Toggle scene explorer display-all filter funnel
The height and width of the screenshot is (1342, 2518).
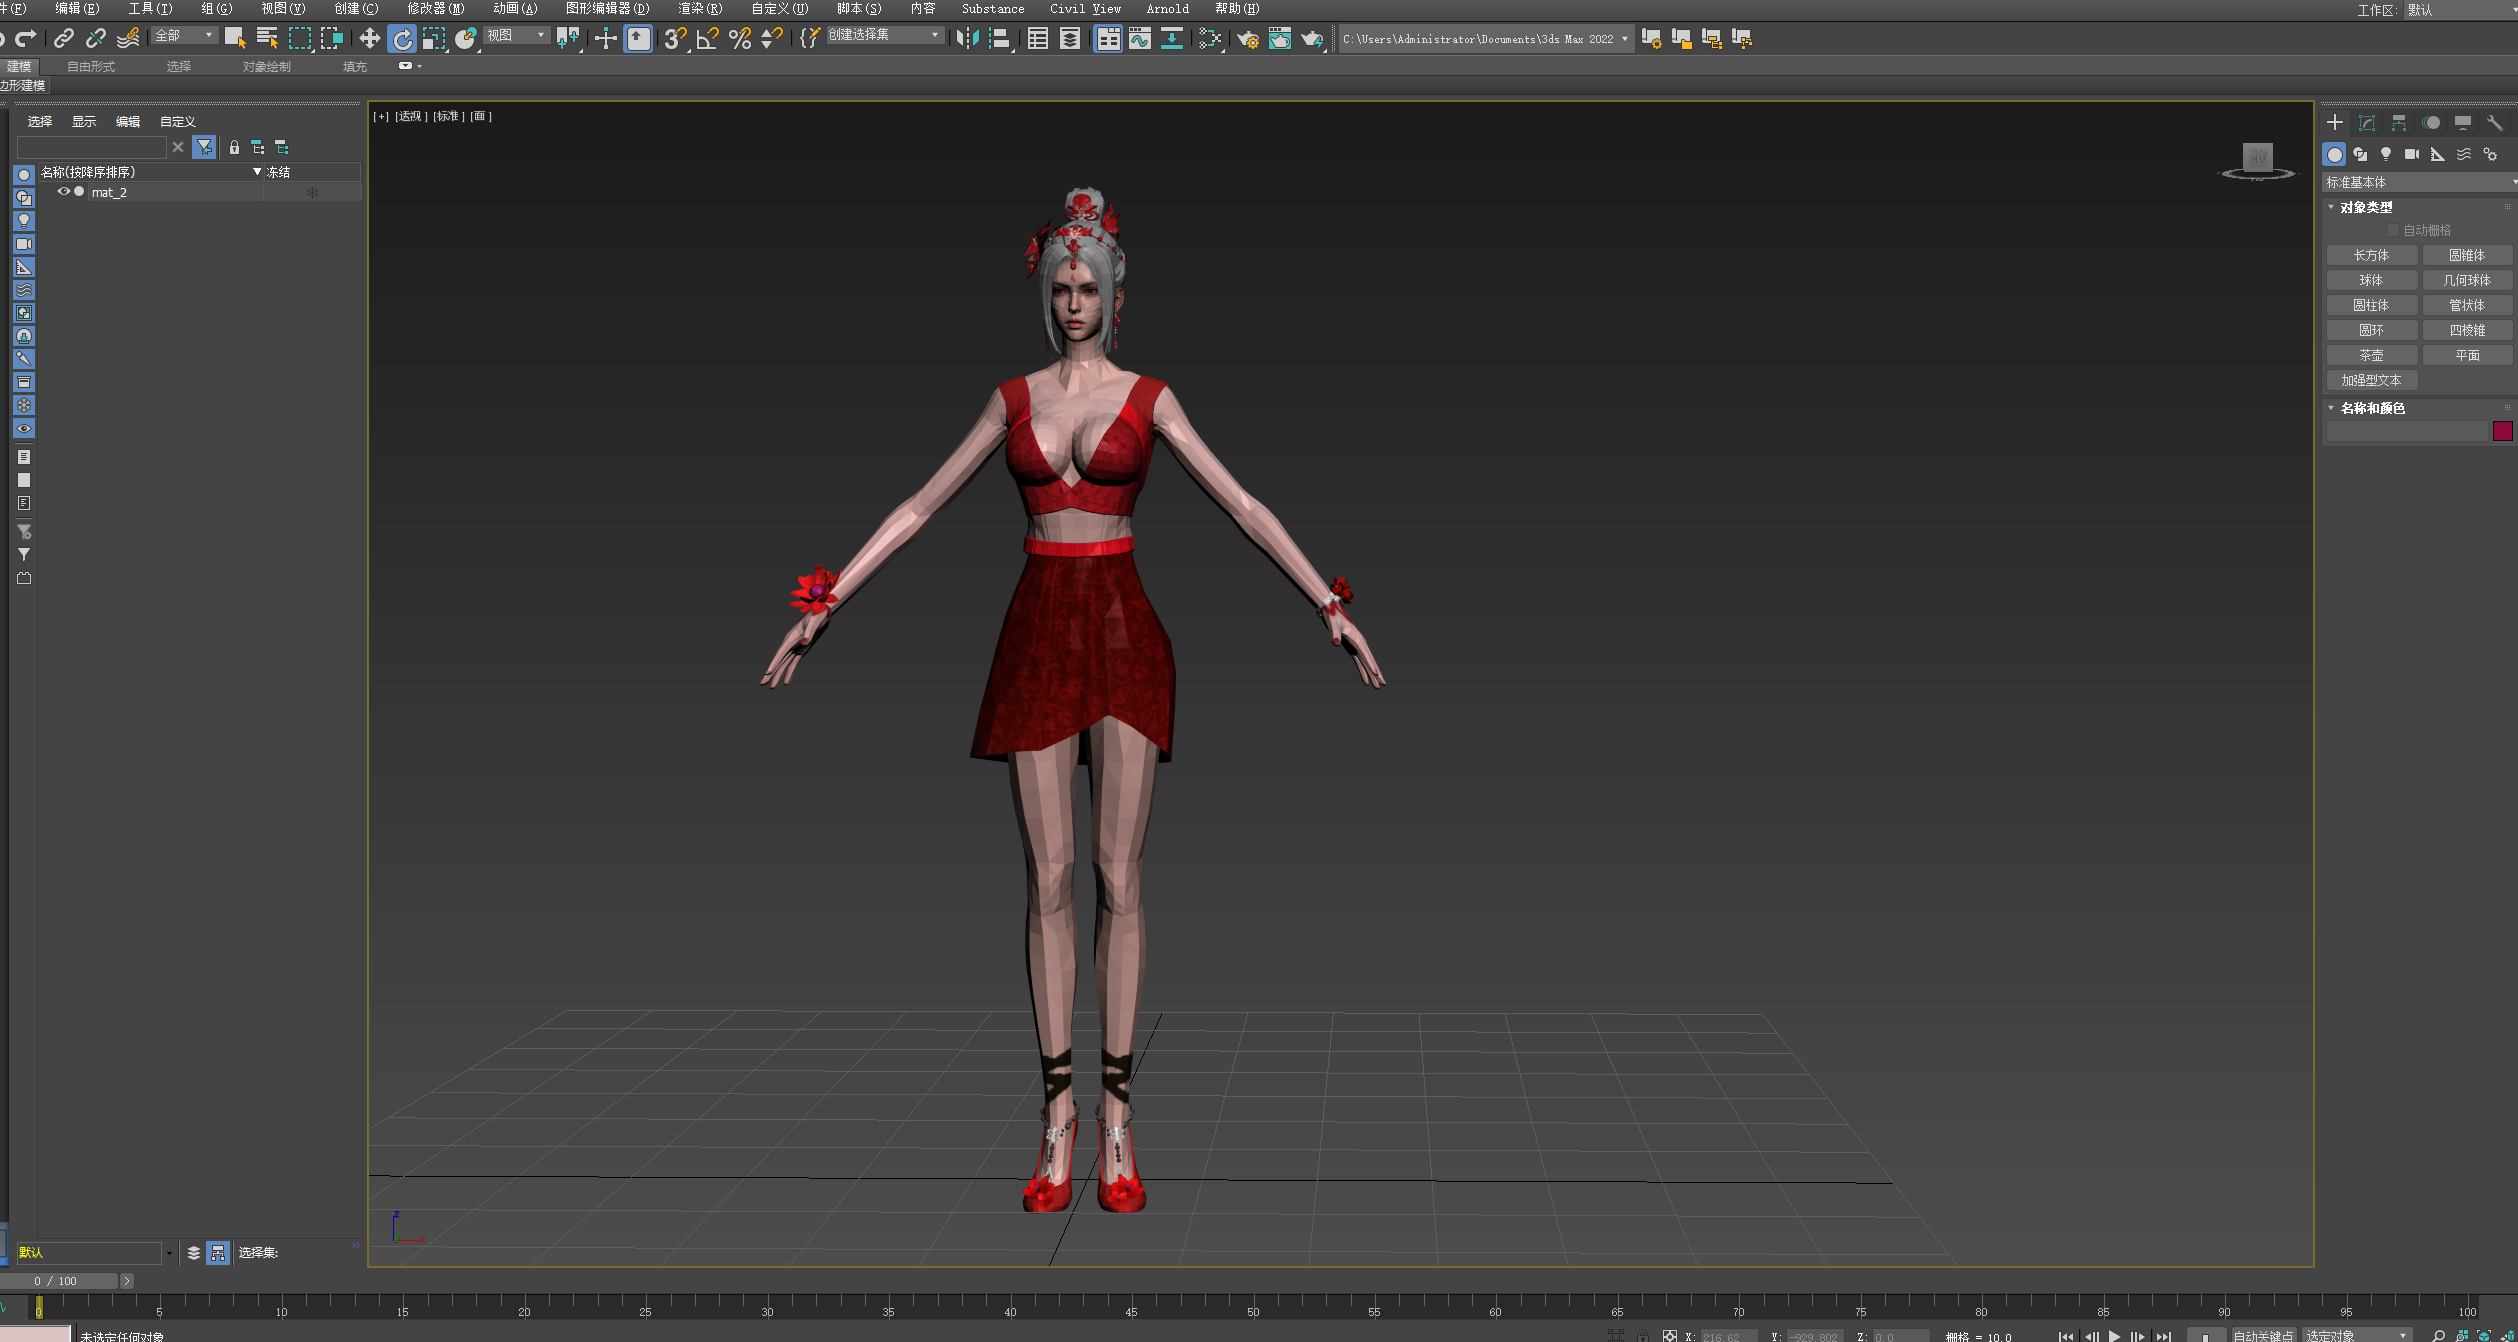tap(204, 147)
